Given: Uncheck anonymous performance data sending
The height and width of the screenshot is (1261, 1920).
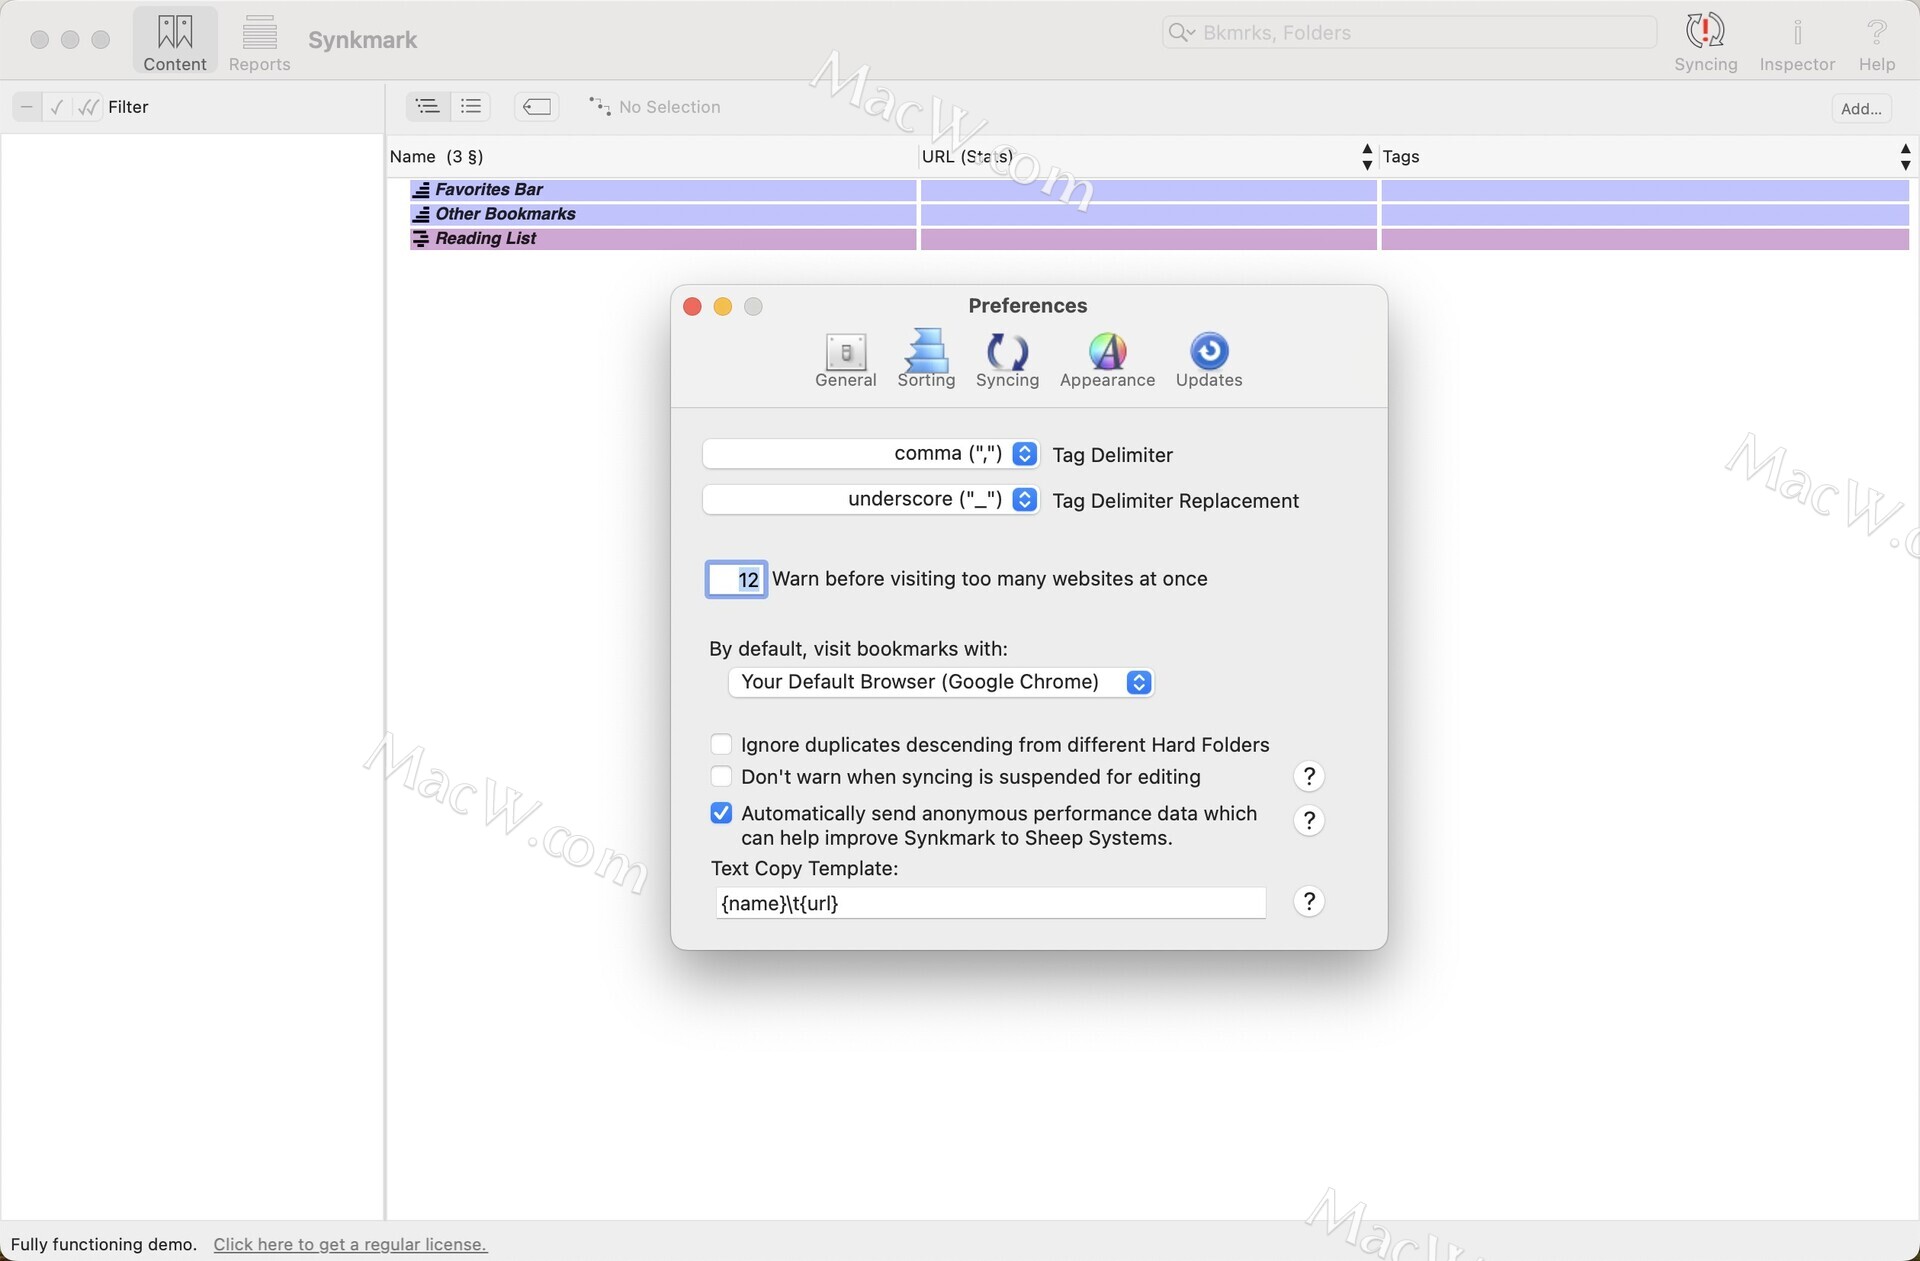Looking at the screenshot, I should pos(721,813).
